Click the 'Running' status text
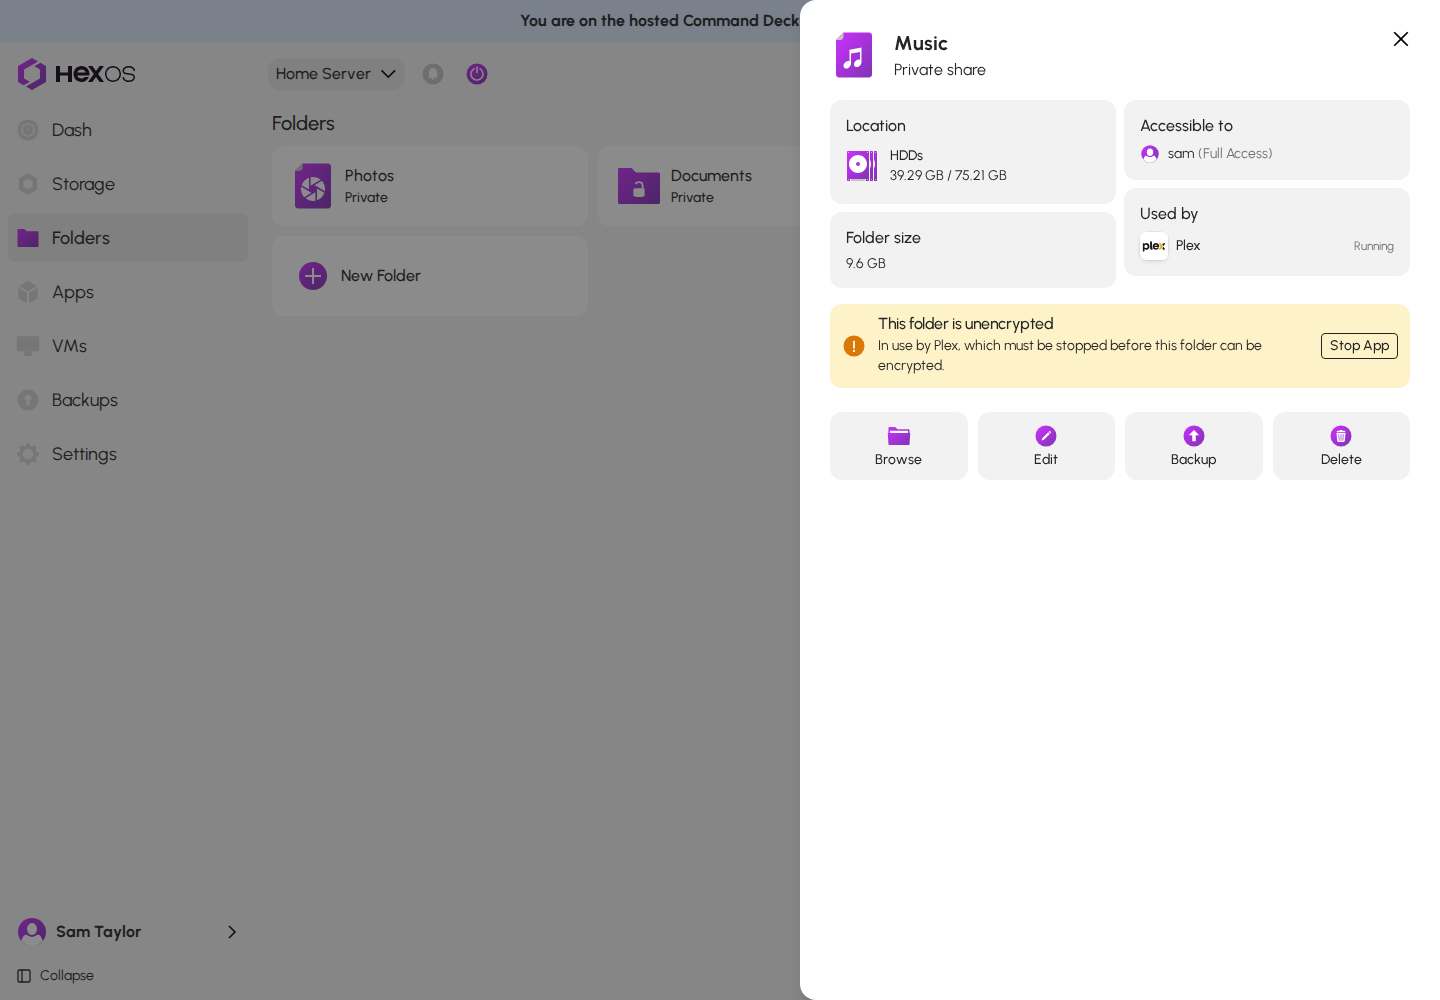 pyautogui.click(x=1374, y=247)
